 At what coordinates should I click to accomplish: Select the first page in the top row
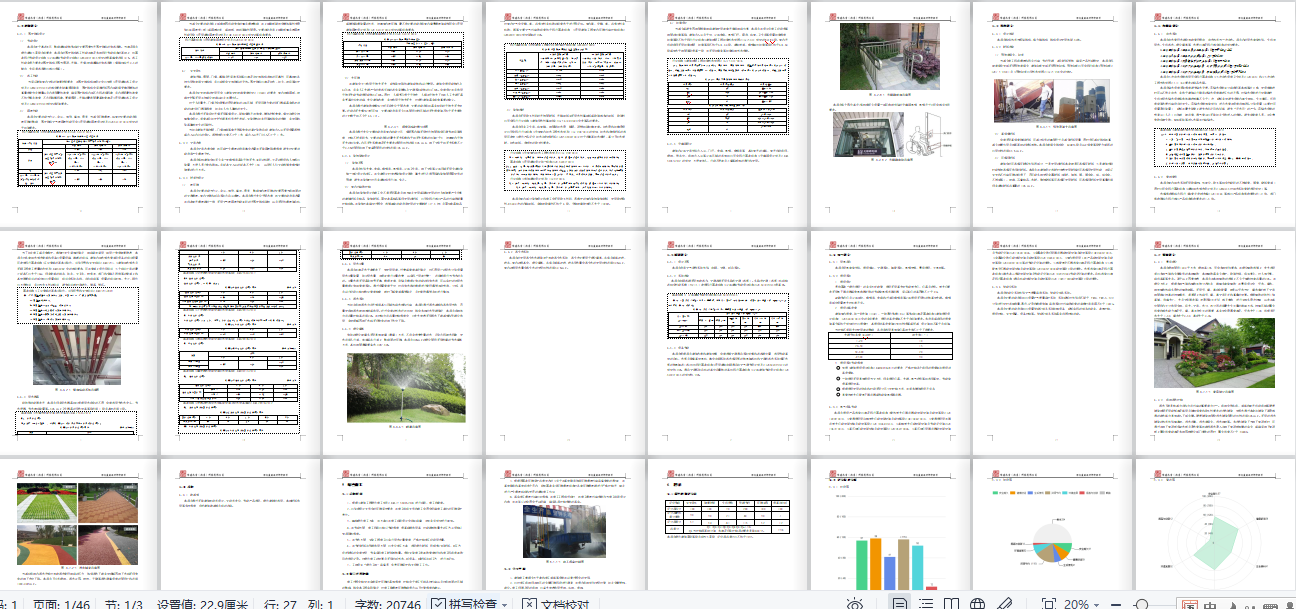[80, 113]
